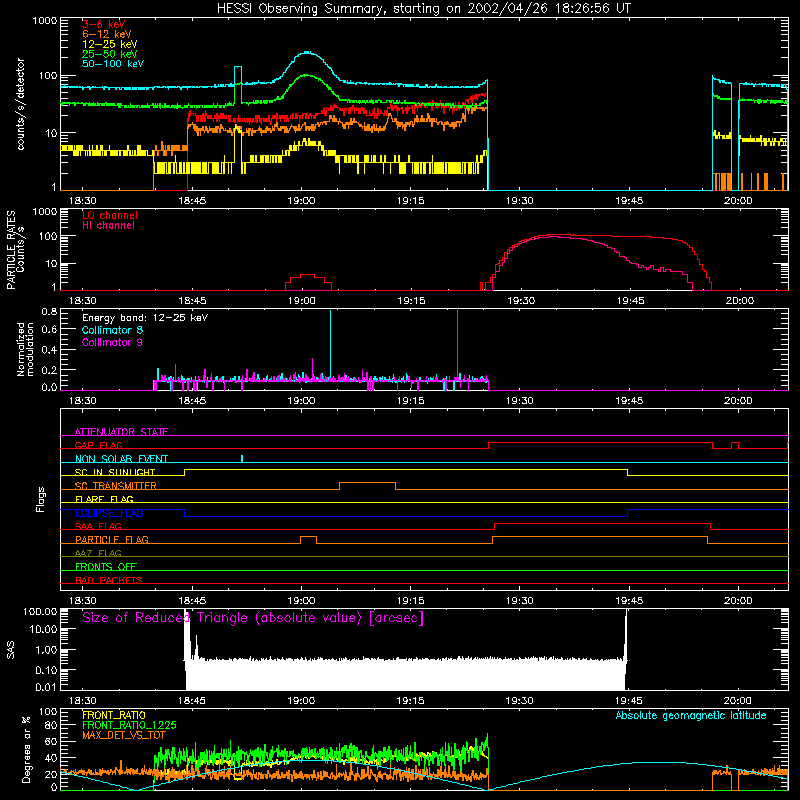Click the Normalized modulation axis label

pos(26,349)
